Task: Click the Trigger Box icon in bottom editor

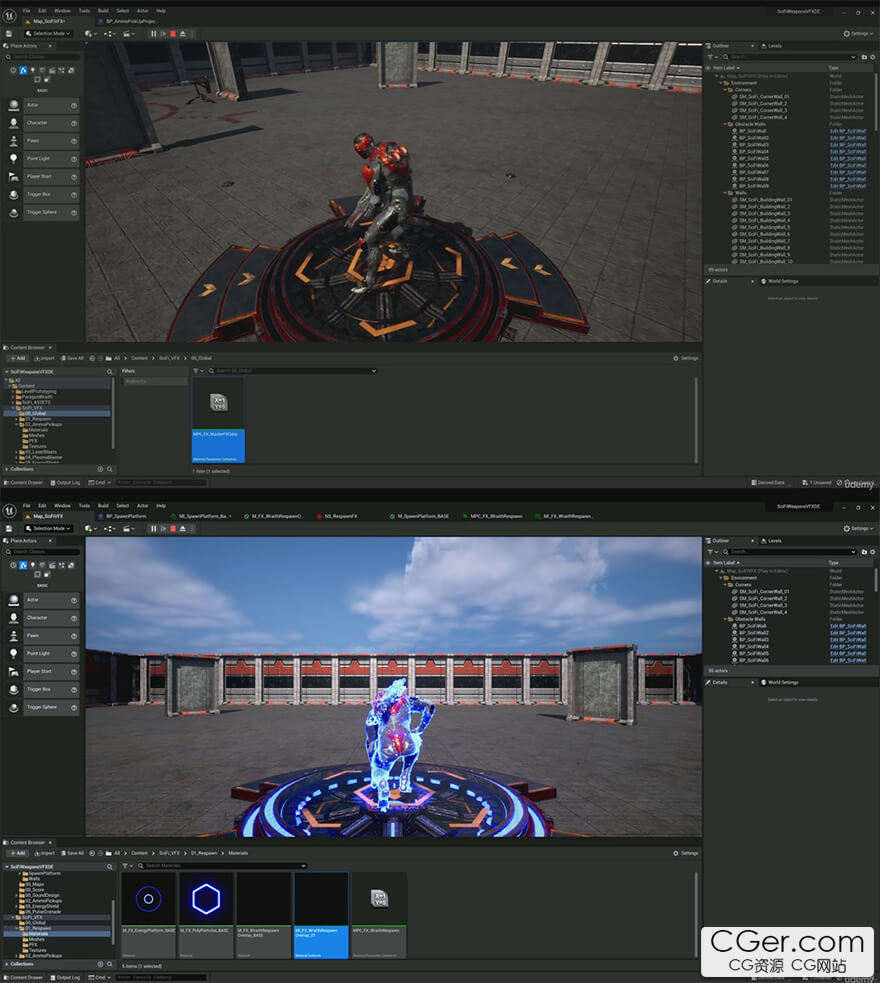Action: 14,690
